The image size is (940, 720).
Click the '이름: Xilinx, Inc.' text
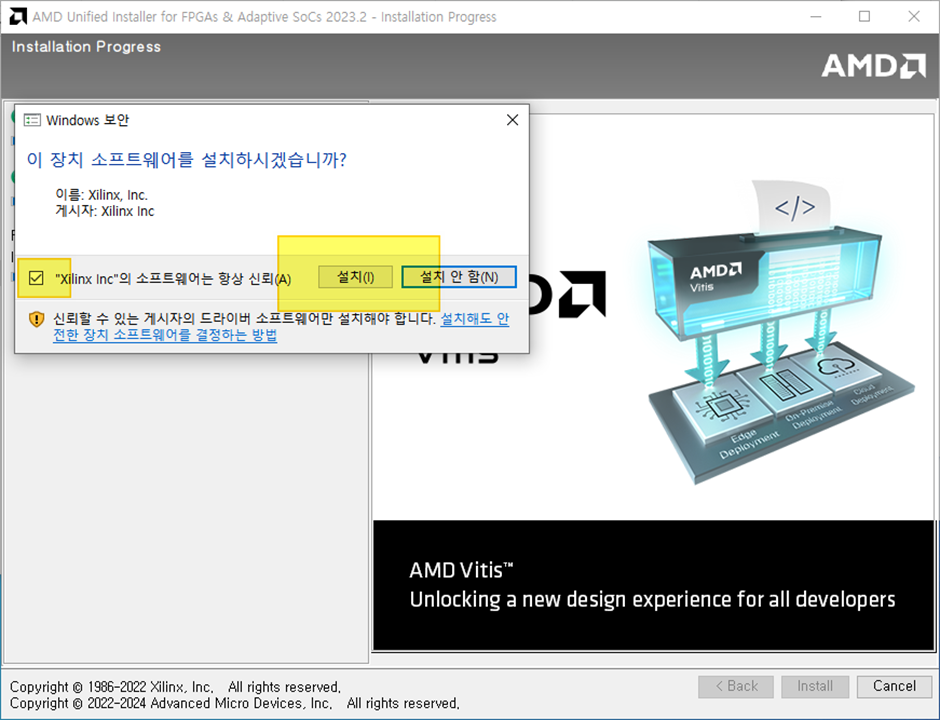point(101,195)
